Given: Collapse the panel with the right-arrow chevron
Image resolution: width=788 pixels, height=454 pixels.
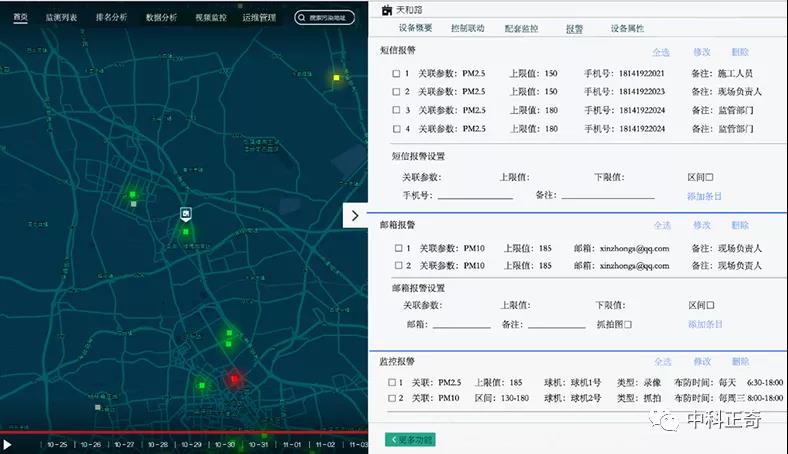Looking at the screenshot, I should pos(356,216).
